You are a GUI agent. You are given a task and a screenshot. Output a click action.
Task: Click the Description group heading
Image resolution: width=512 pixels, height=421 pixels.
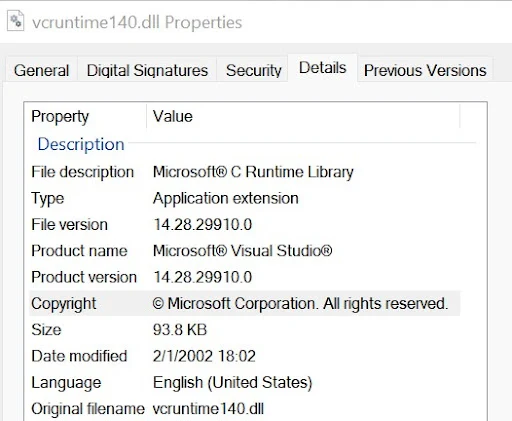[x=81, y=144]
